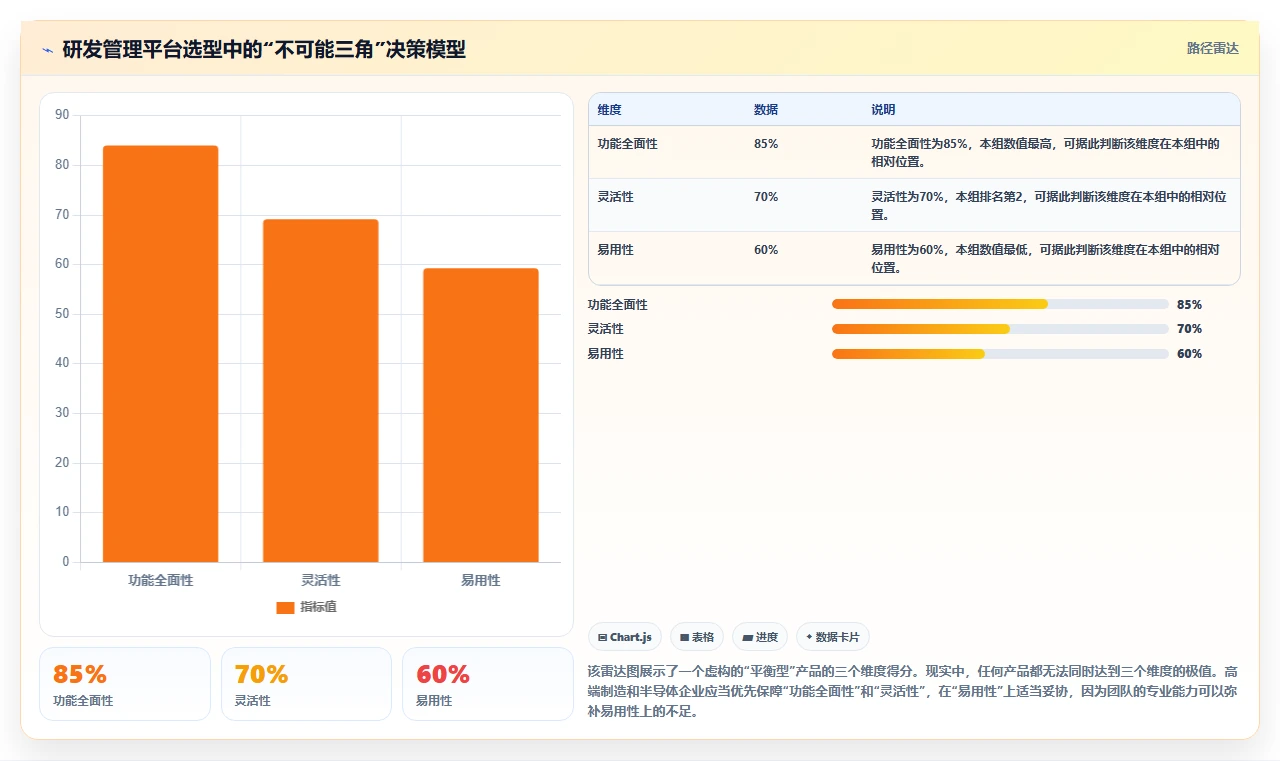Screen dimensions: 1280x761
Task: Click the 90 y-axis tick label
Action: pyautogui.click(x=62, y=115)
